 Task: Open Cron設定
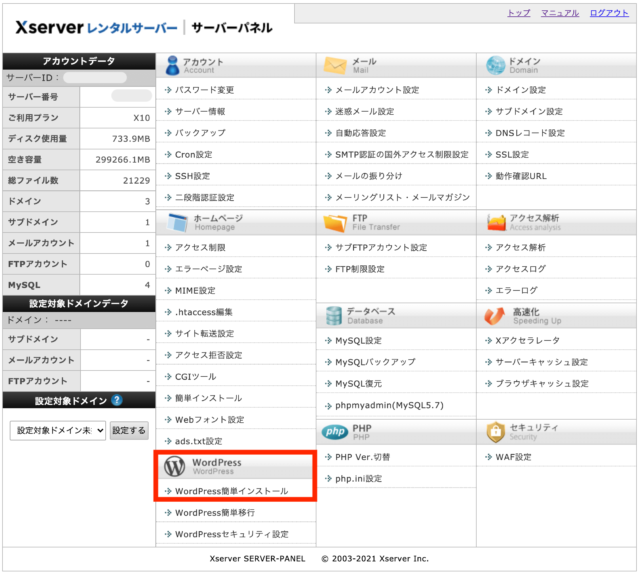(193, 154)
